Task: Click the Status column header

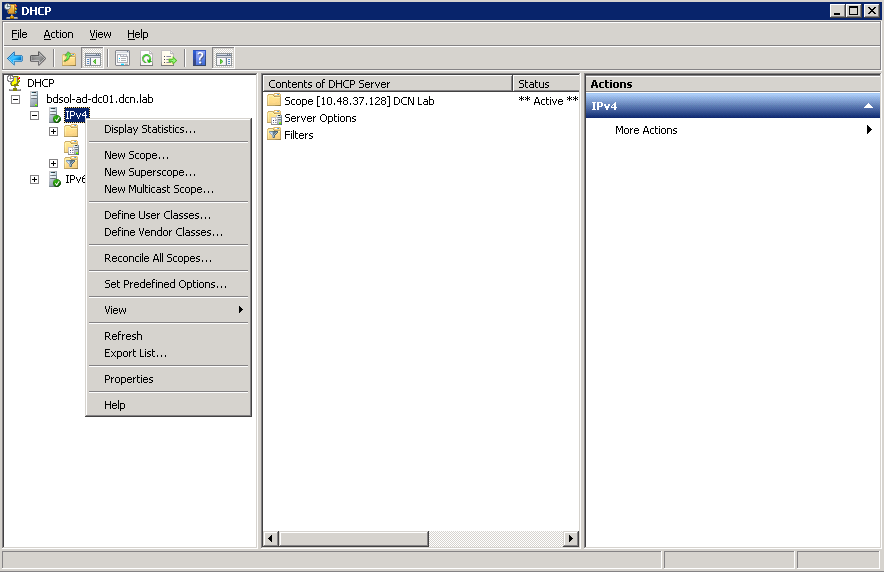Action: point(546,83)
